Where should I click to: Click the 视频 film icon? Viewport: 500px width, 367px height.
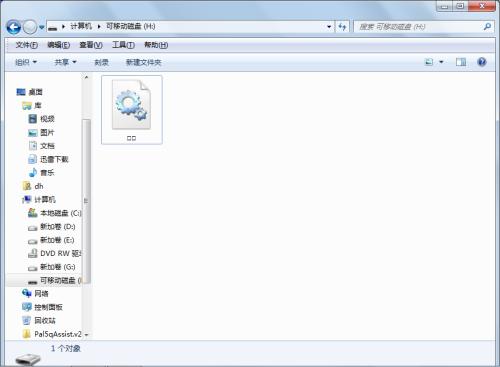point(33,119)
